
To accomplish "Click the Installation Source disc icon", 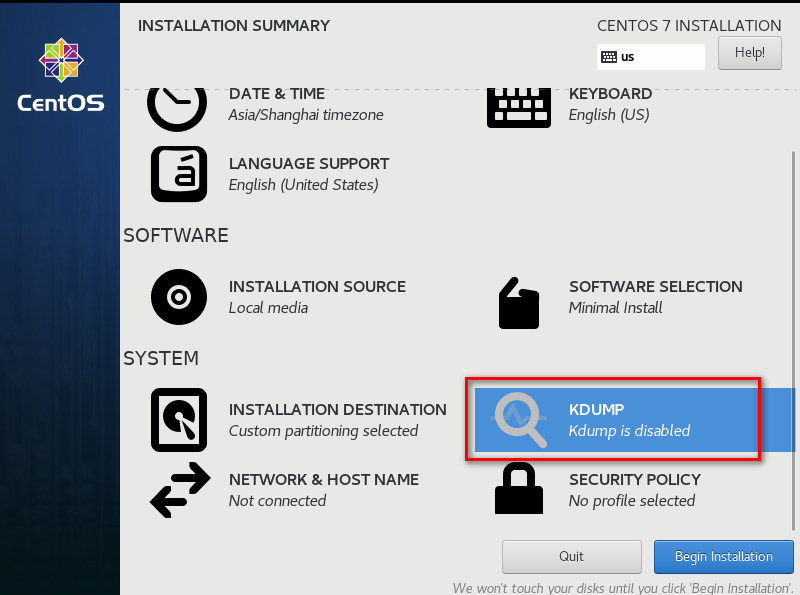I will [179, 297].
